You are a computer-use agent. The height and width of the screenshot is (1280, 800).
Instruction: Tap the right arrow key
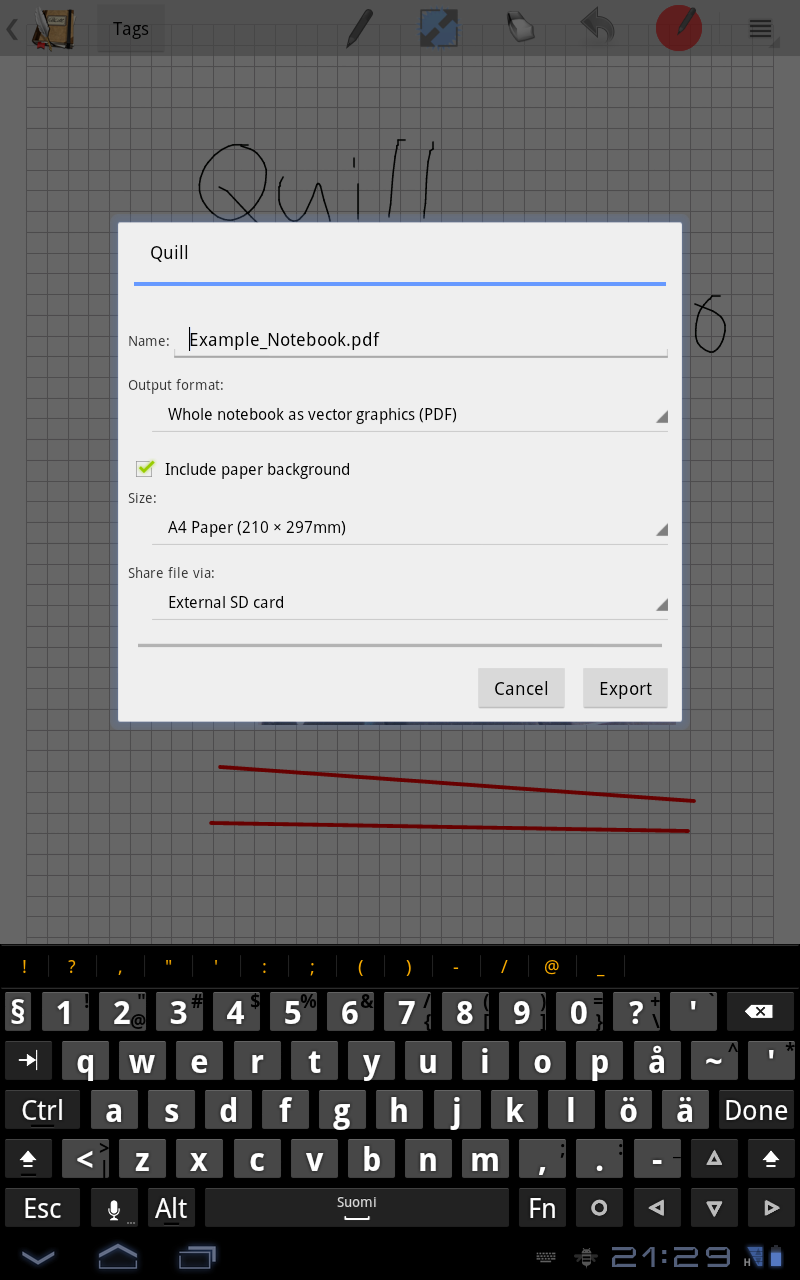coord(771,1208)
